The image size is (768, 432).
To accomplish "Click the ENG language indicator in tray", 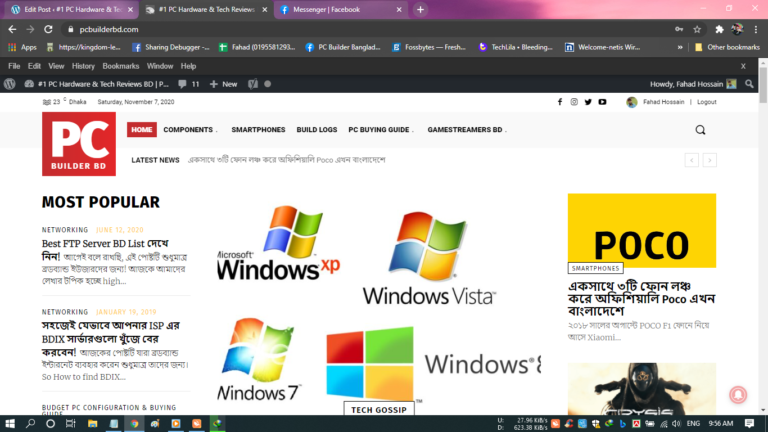I will tap(693, 424).
